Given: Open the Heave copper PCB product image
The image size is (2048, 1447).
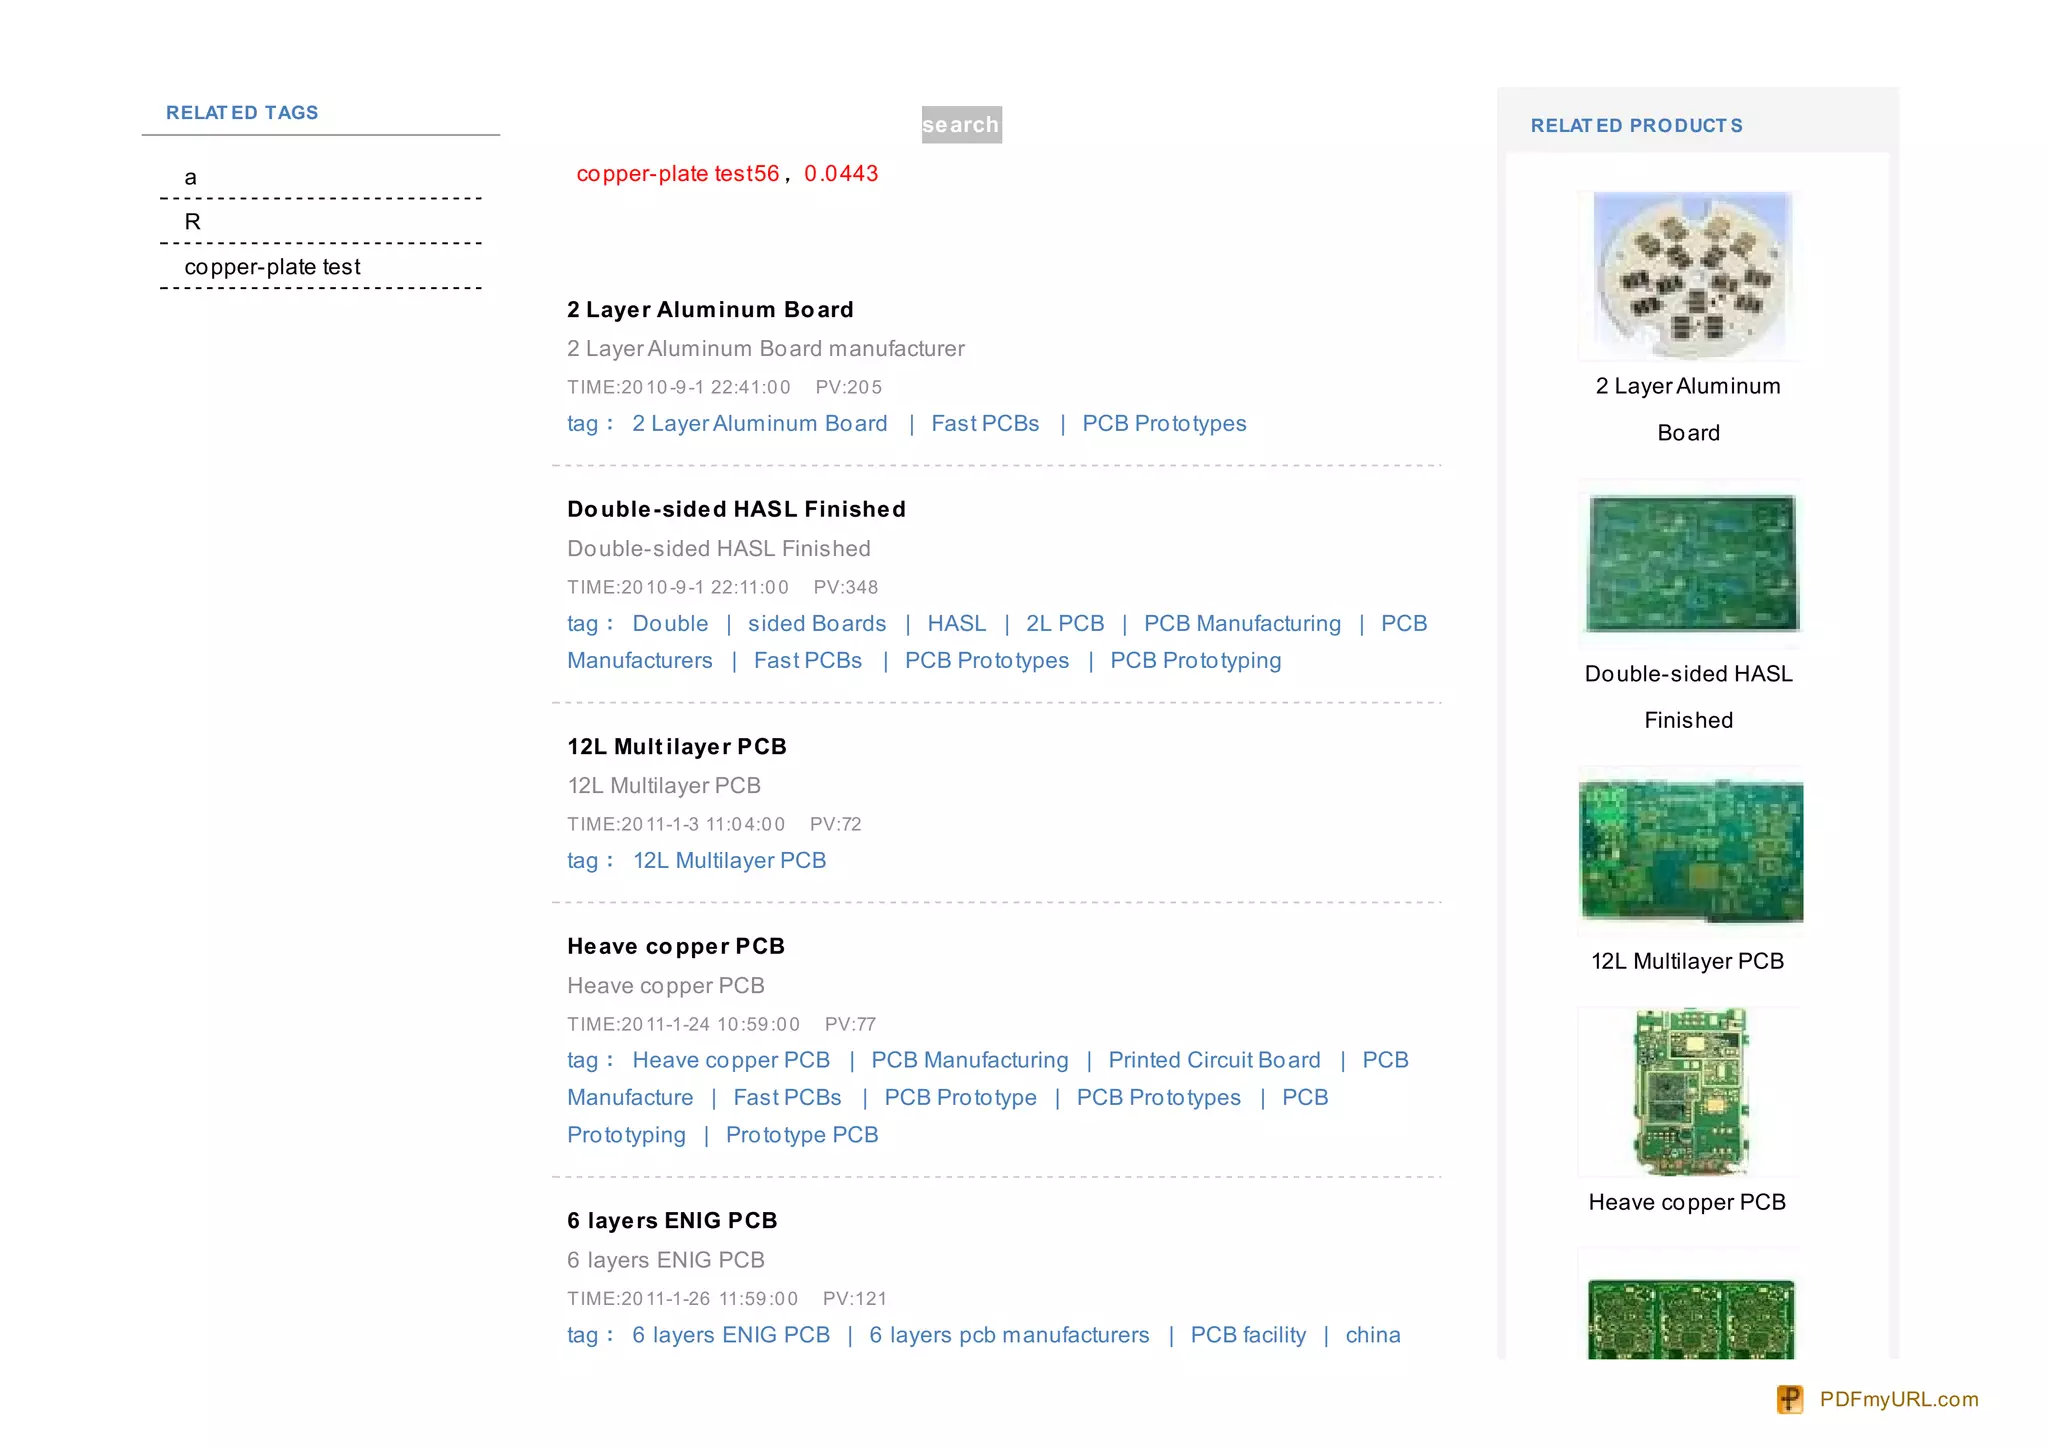Looking at the screenshot, I should coord(1690,1092).
